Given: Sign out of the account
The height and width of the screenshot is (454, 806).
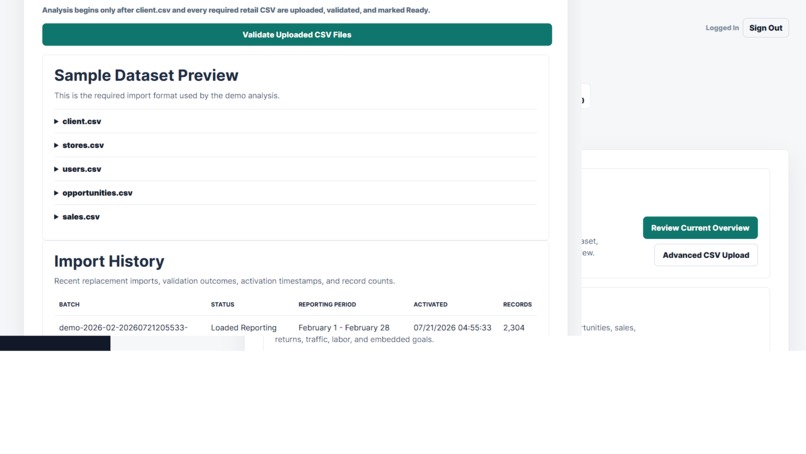Looking at the screenshot, I should [765, 28].
